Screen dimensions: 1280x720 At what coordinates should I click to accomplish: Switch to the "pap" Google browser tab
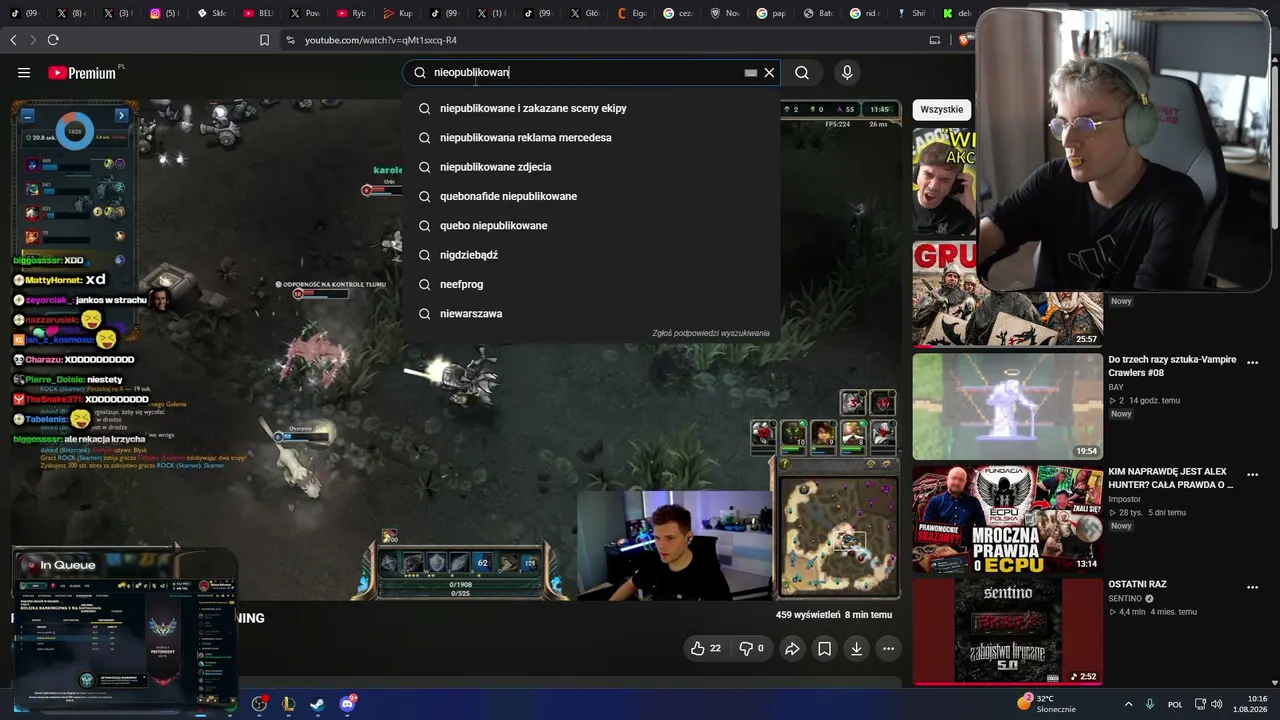tap(773, 13)
